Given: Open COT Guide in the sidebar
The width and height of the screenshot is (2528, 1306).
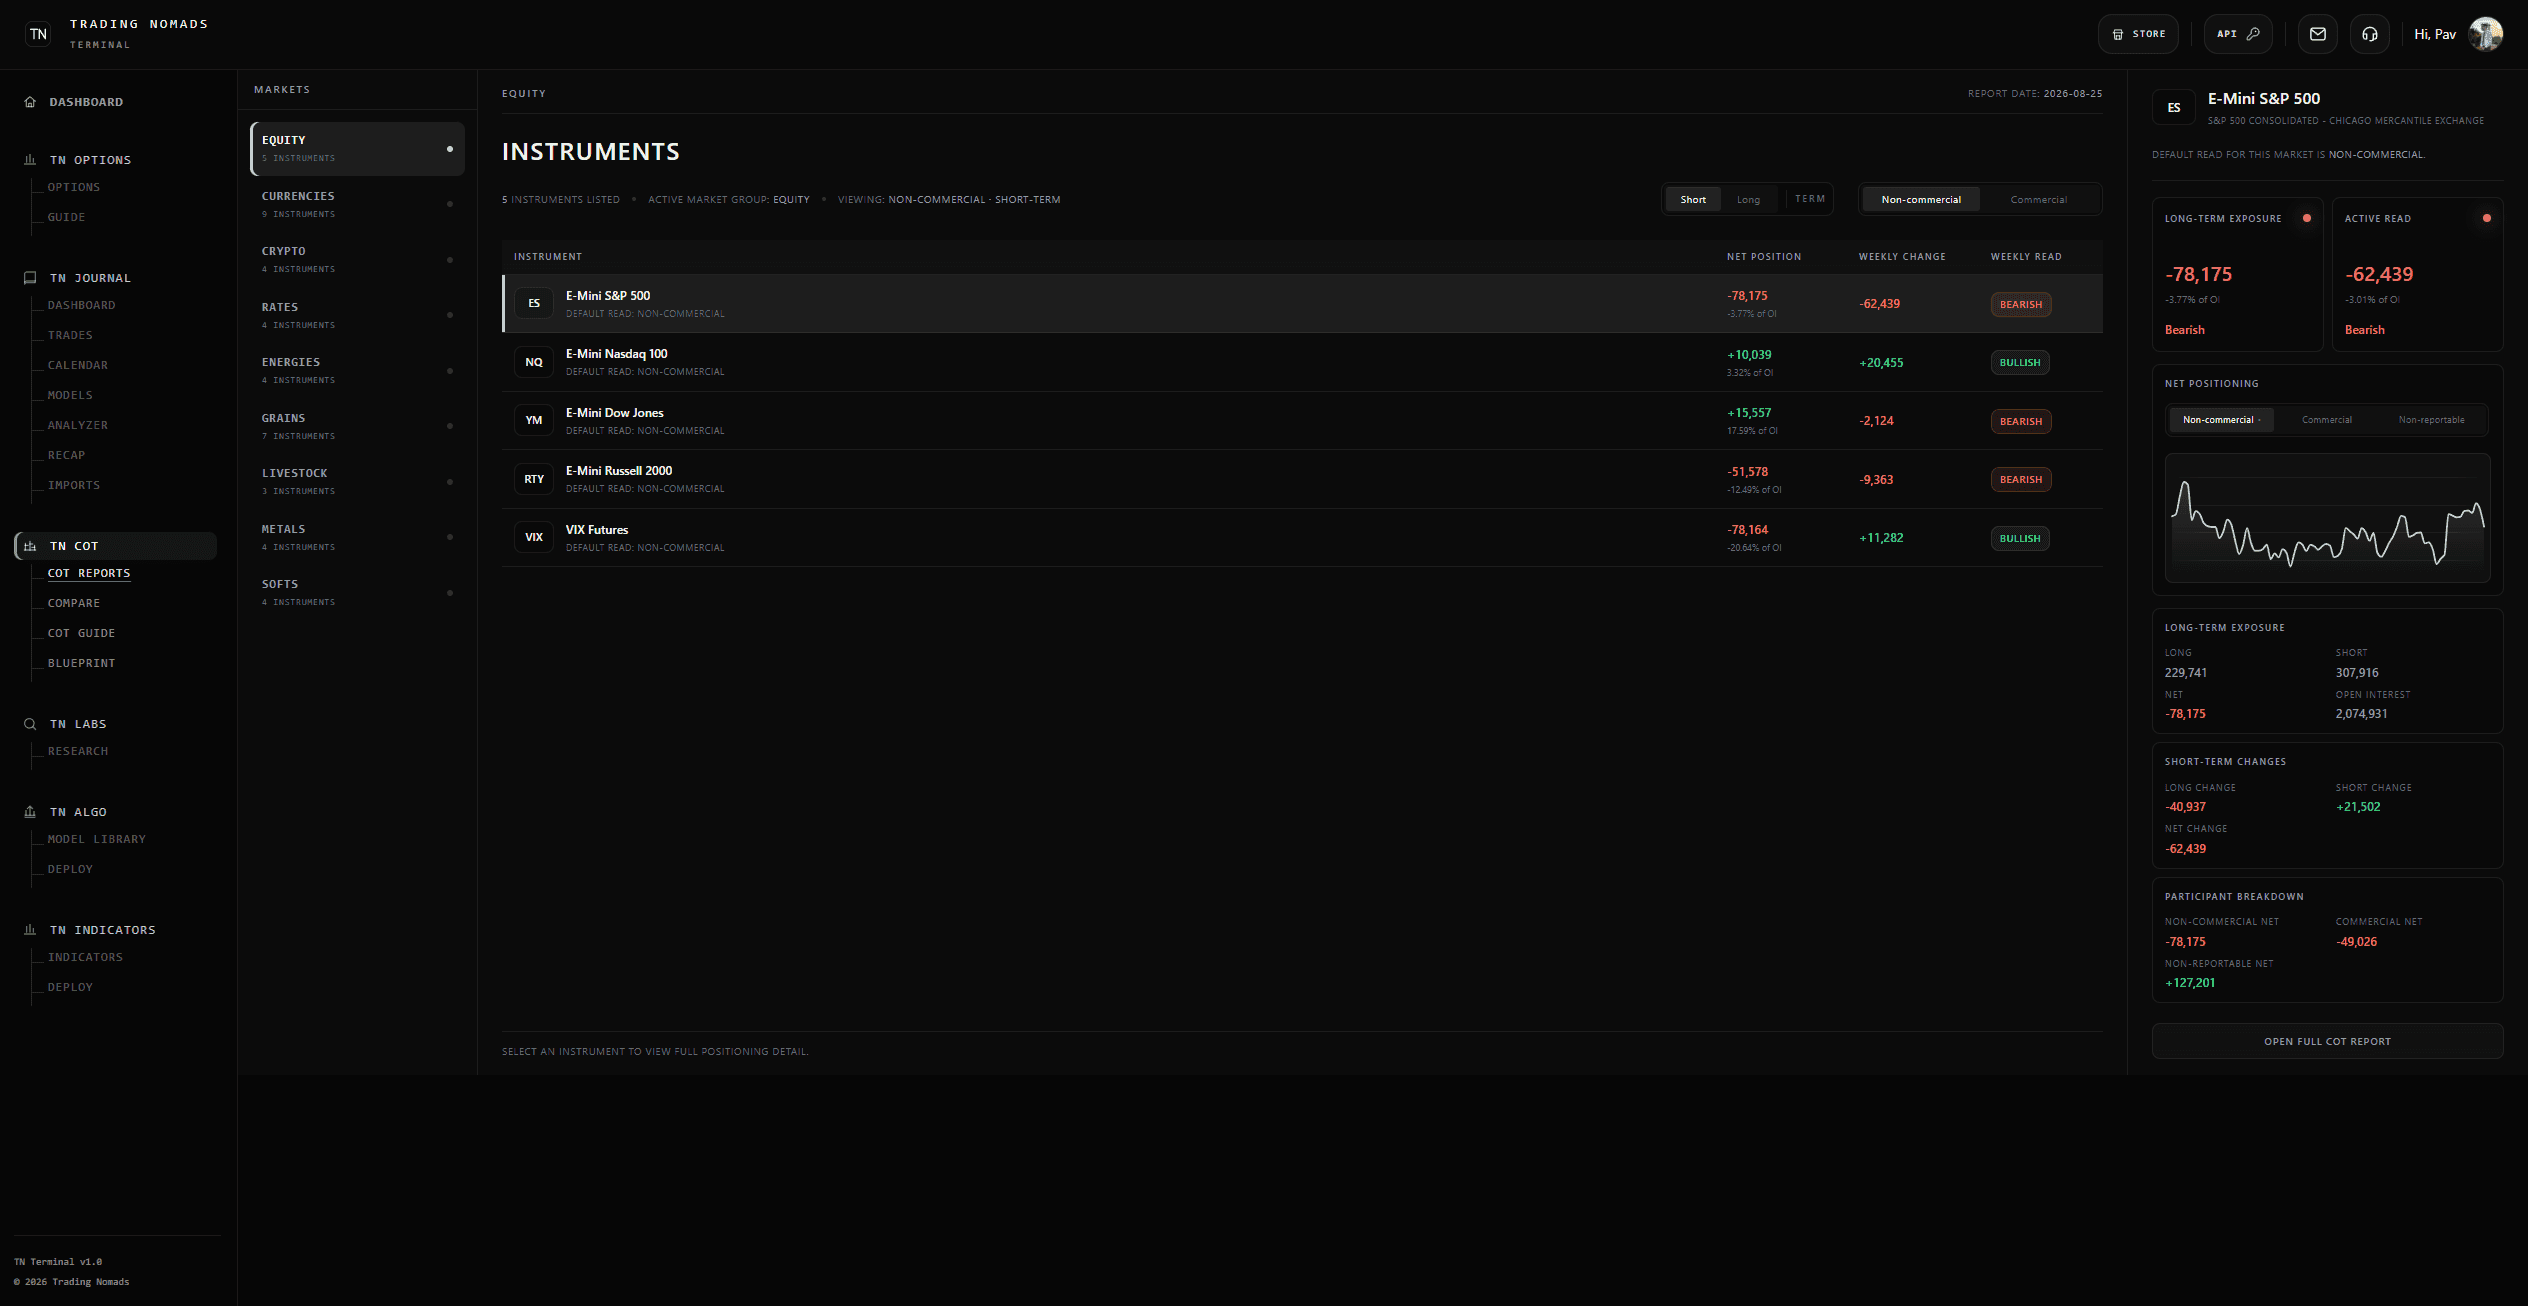Looking at the screenshot, I should click(81, 633).
